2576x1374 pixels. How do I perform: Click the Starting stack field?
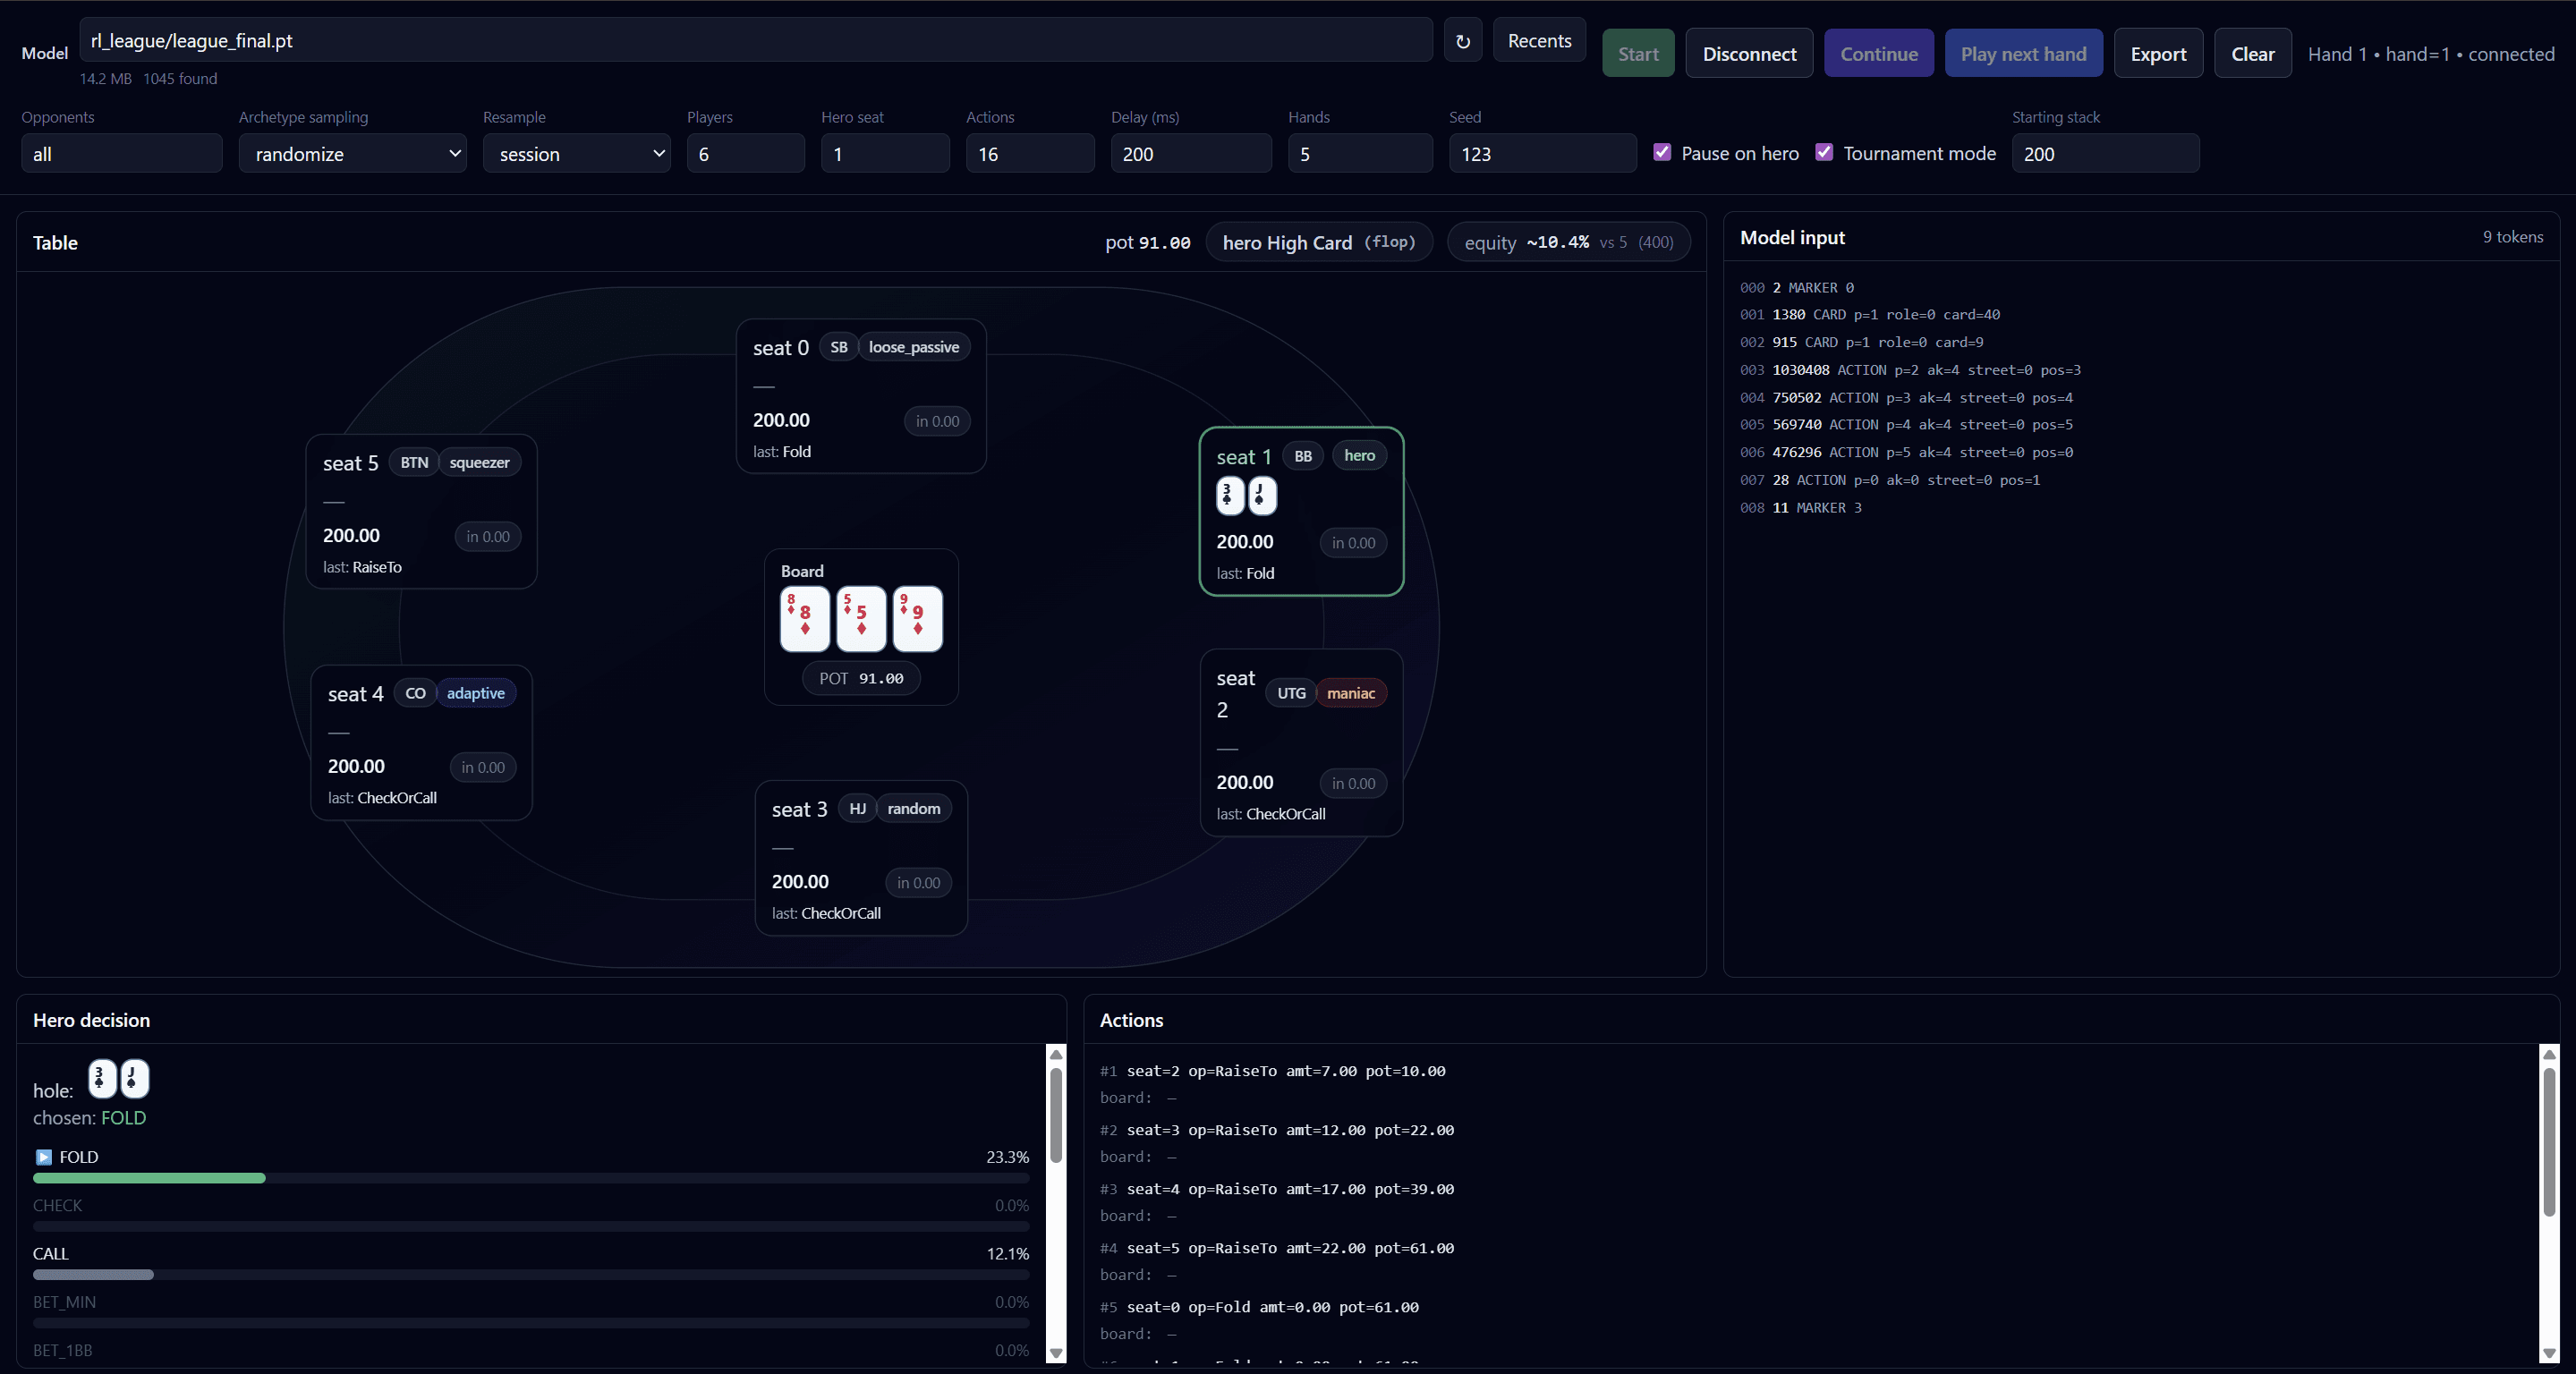[x=2105, y=153]
